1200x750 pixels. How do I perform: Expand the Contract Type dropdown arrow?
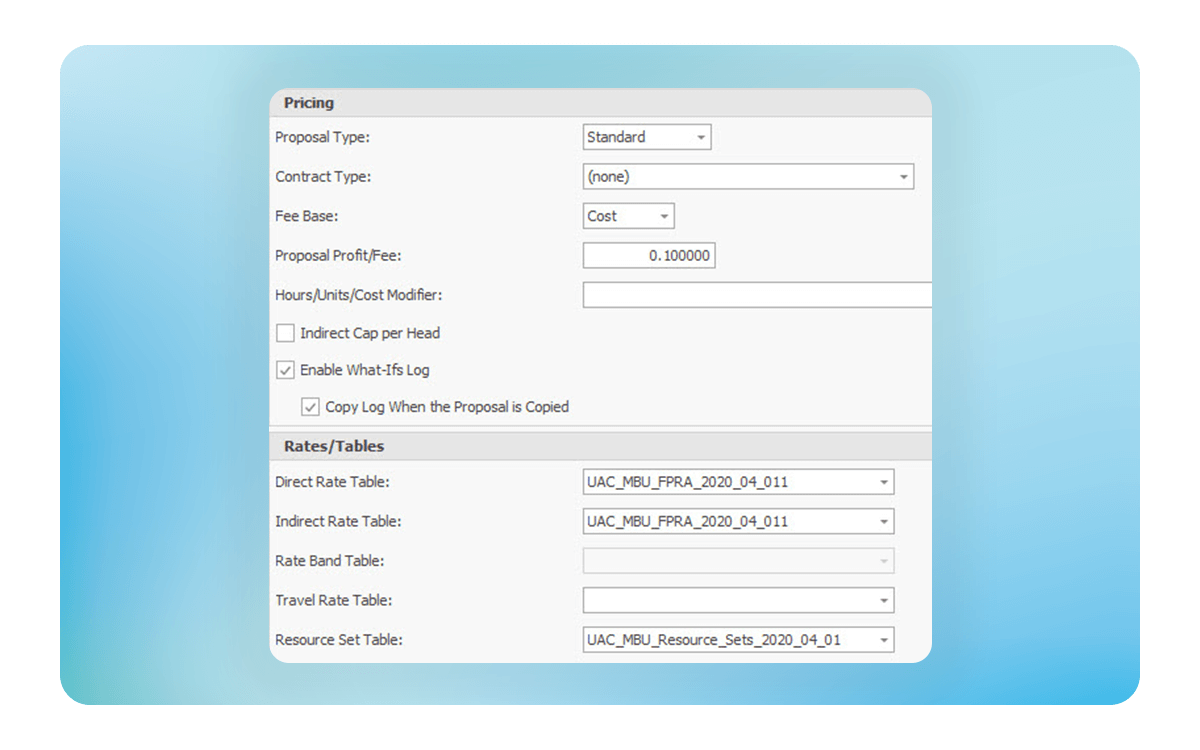903,177
